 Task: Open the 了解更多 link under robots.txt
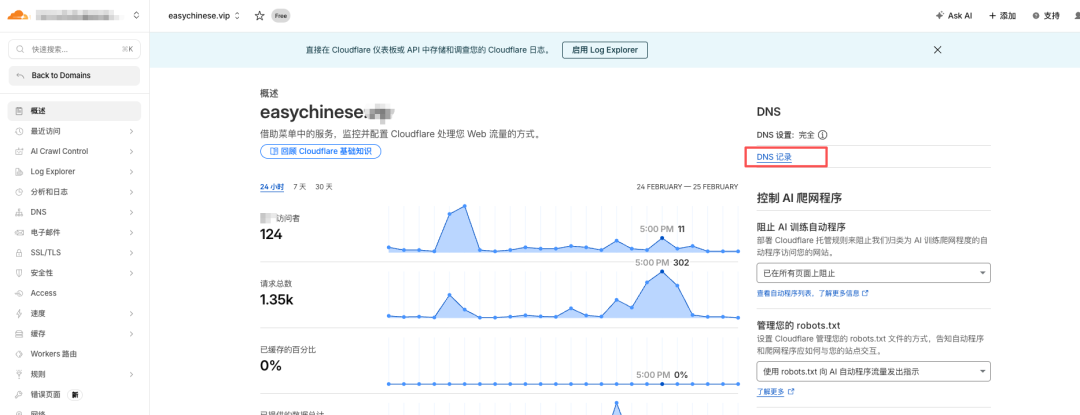[776, 392]
